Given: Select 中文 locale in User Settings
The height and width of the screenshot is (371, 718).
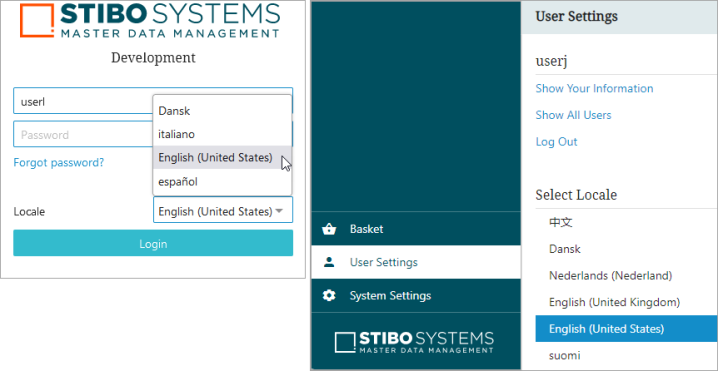Looking at the screenshot, I should pos(626,223).
